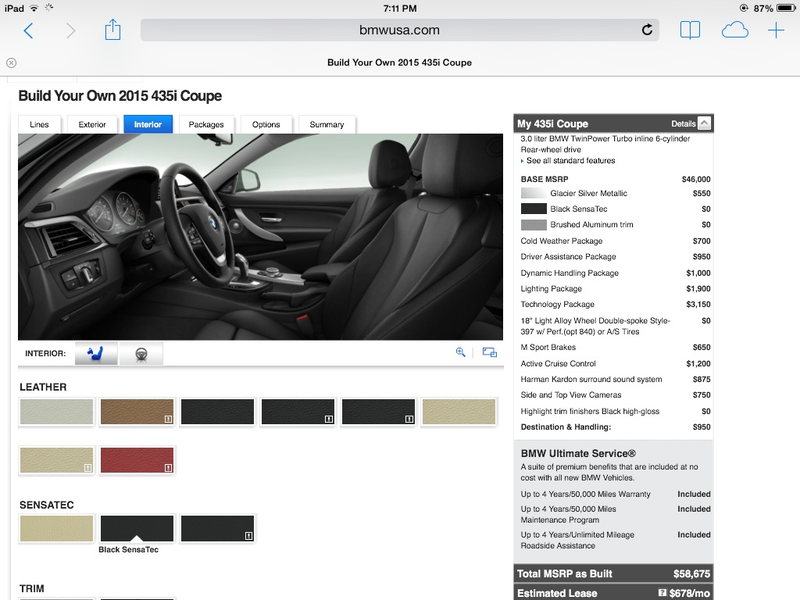800x600 pixels.
Task: Click the estimated lease help icon
Action: pos(662,593)
